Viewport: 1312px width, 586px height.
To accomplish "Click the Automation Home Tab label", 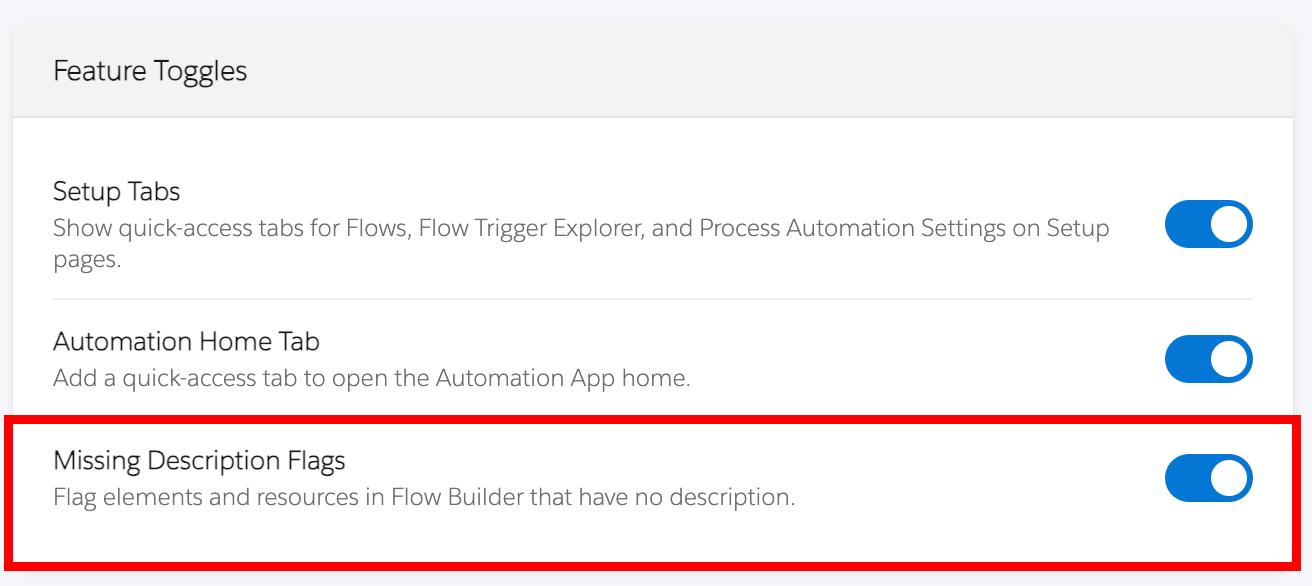I will [x=185, y=341].
